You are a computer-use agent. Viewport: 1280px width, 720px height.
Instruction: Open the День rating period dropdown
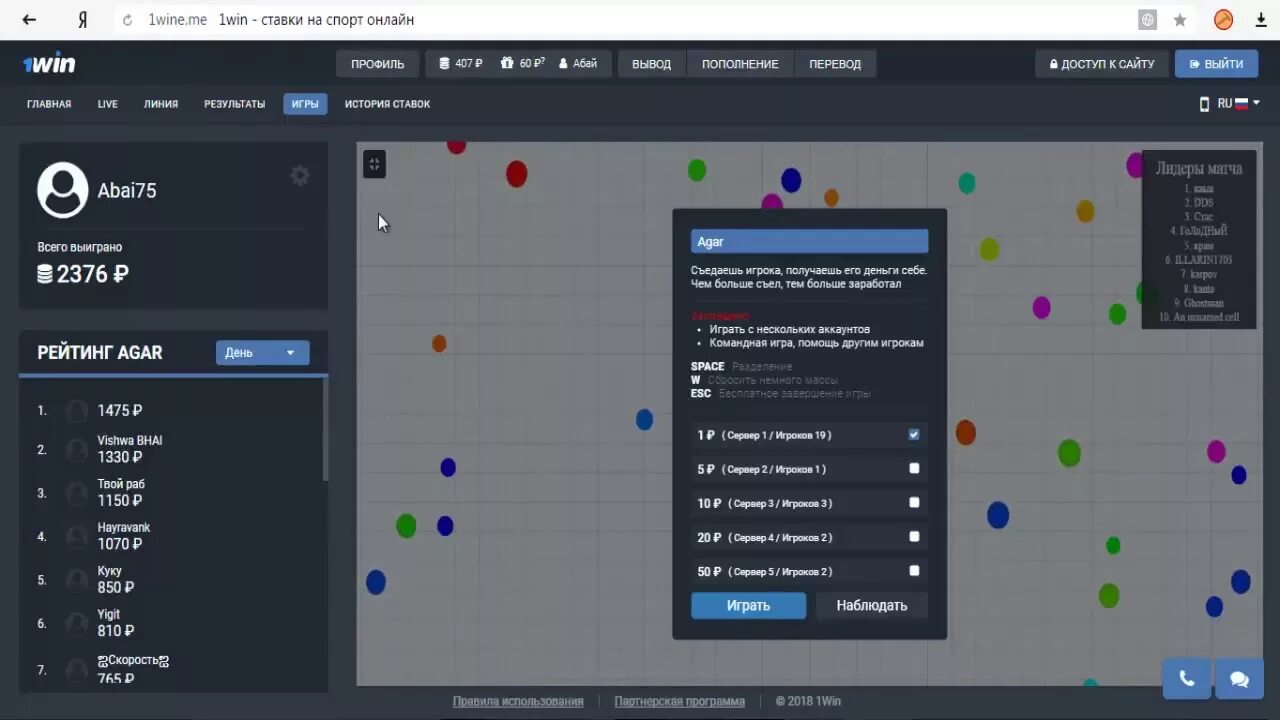[x=262, y=353]
